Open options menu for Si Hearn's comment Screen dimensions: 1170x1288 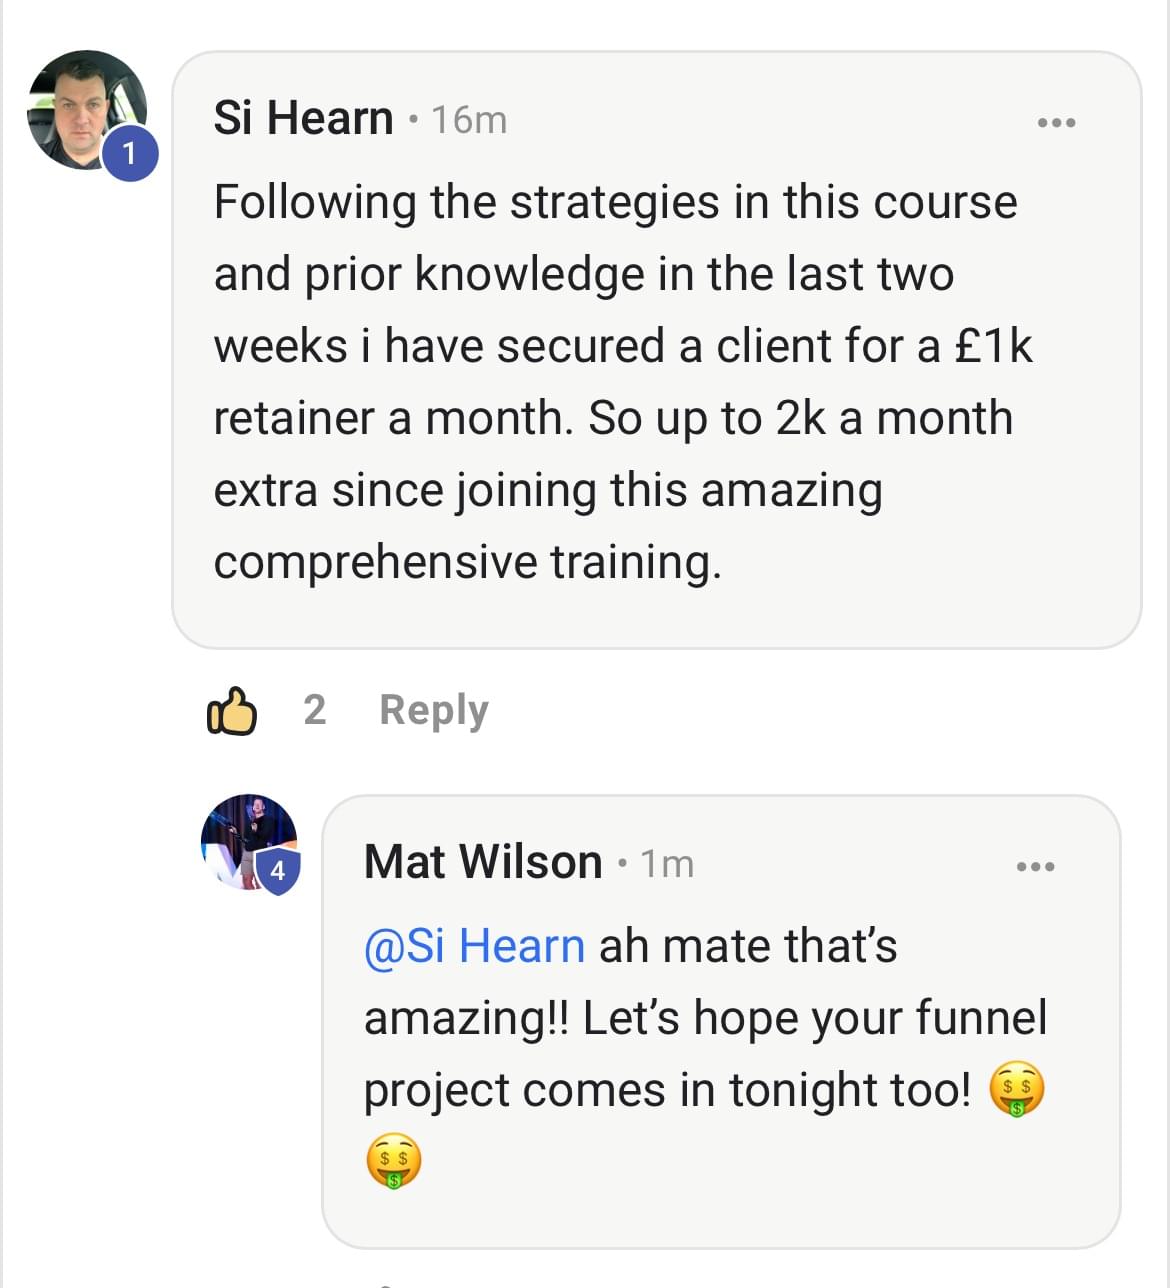[x=1056, y=123]
